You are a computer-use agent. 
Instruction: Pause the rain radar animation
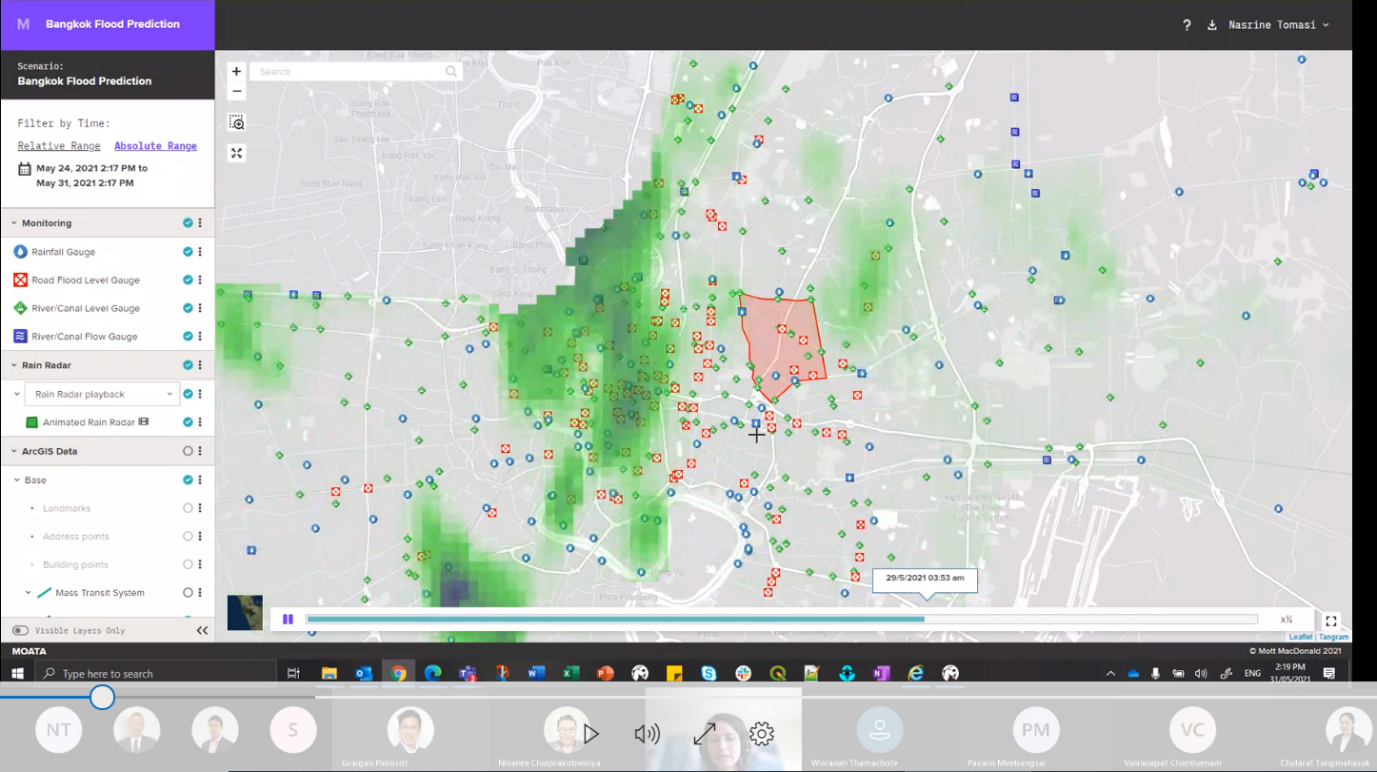tap(288, 619)
